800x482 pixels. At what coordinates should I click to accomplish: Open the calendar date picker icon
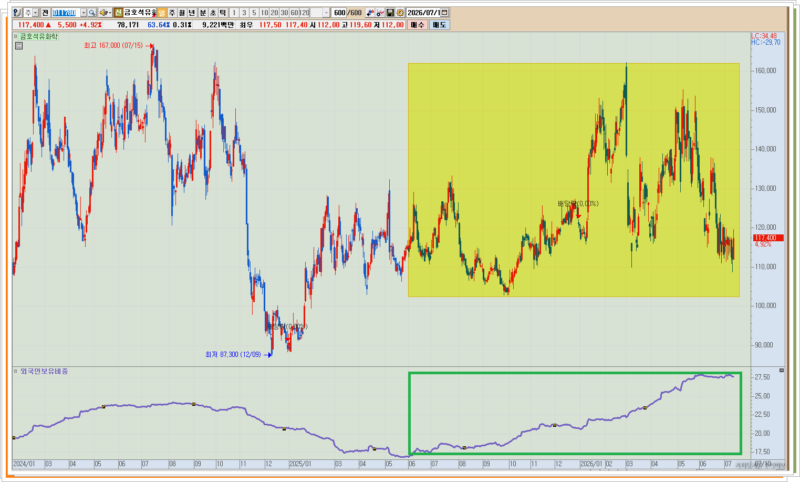(444, 12)
